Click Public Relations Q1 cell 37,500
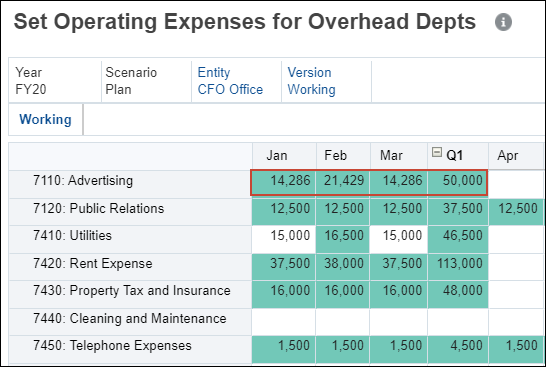The image size is (546, 367). pyautogui.click(x=458, y=212)
